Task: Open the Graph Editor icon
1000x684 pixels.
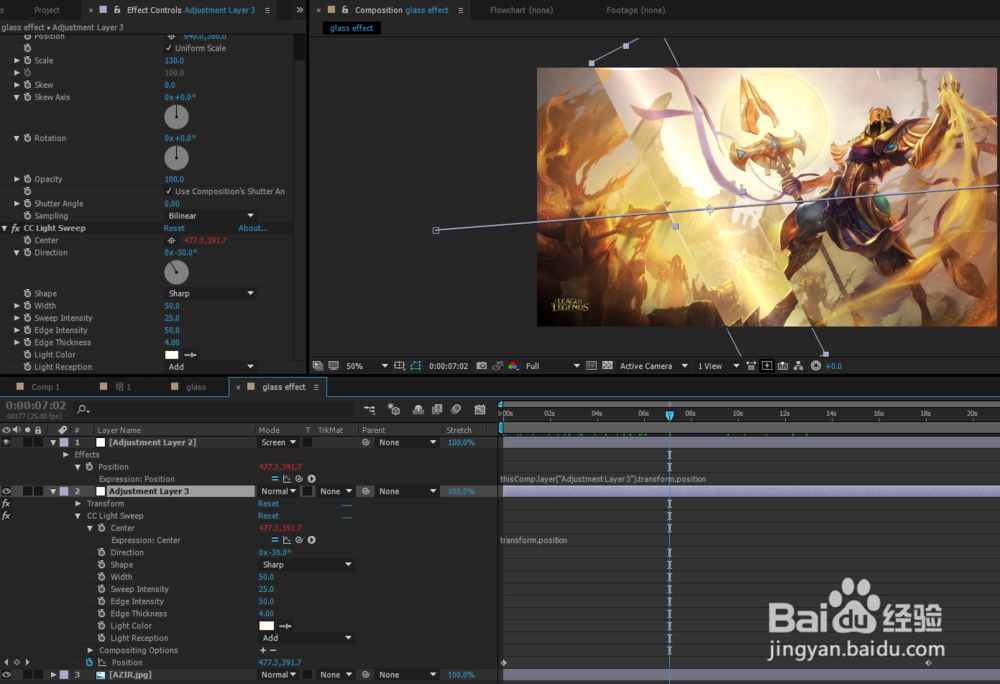Action: (480, 409)
